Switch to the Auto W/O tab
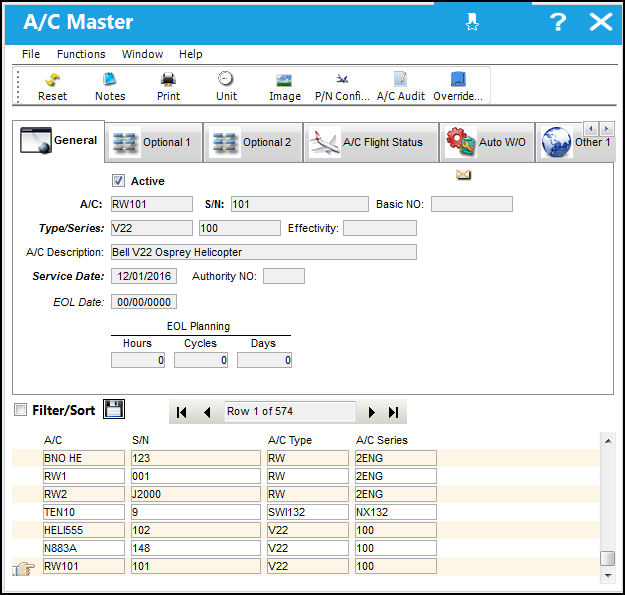625x595 pixels. [x=487, y=142]
